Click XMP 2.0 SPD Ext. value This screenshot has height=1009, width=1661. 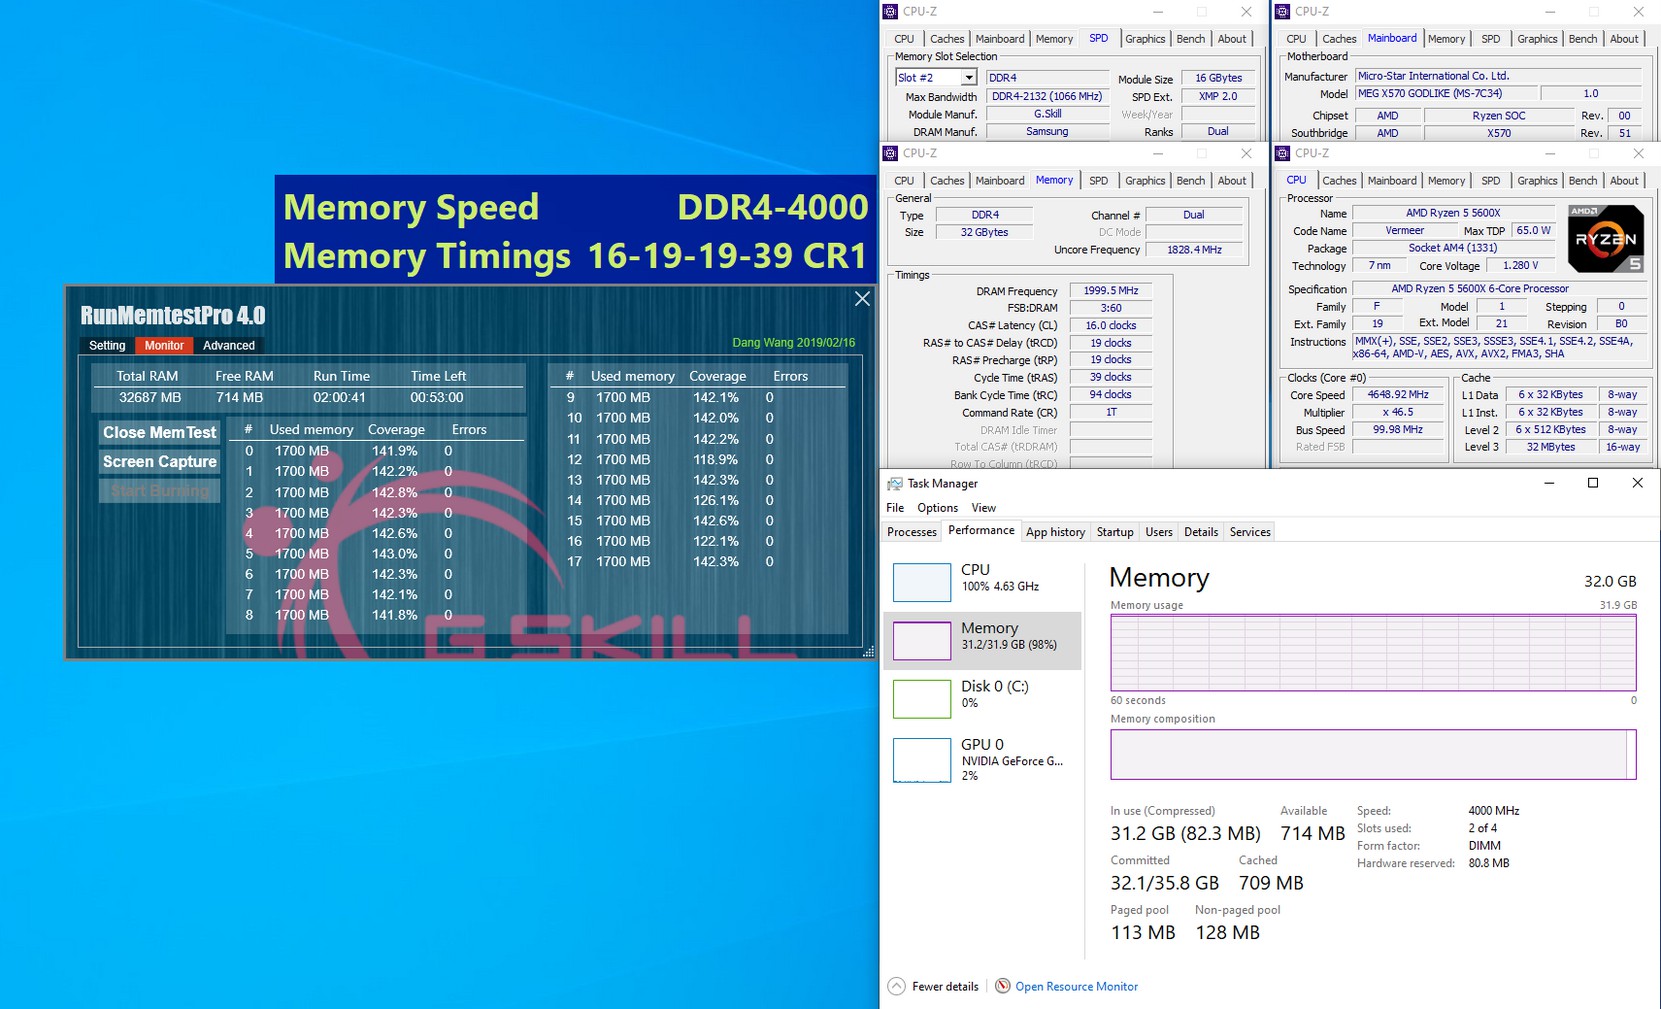[x=1218, y=97]
